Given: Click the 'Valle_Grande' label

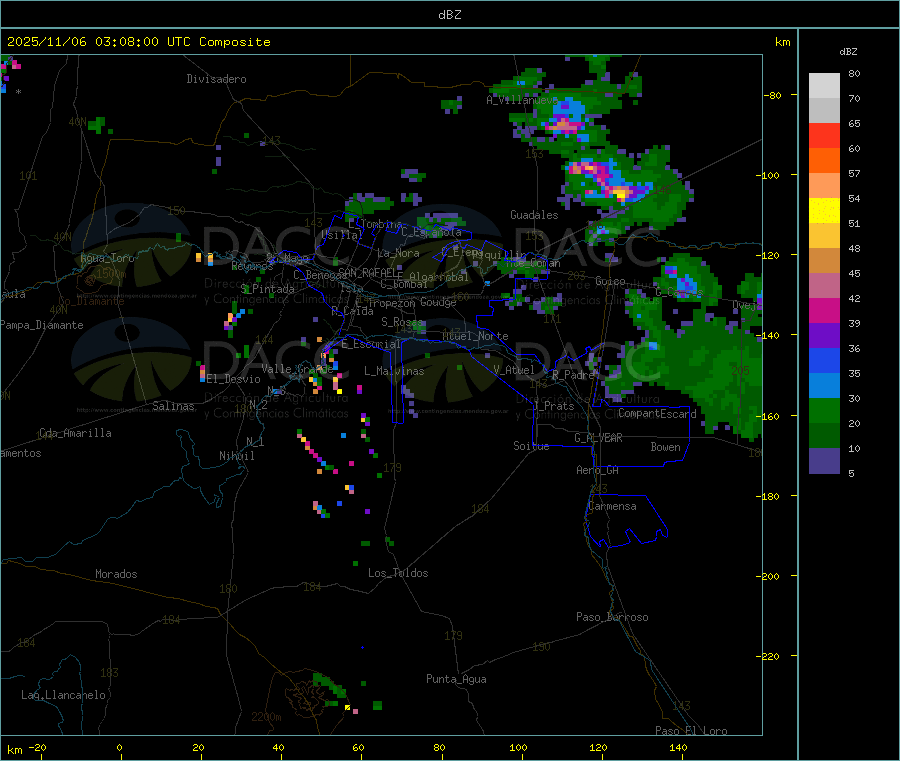Looking at the screenshot, I should click(x=297, y=369).
